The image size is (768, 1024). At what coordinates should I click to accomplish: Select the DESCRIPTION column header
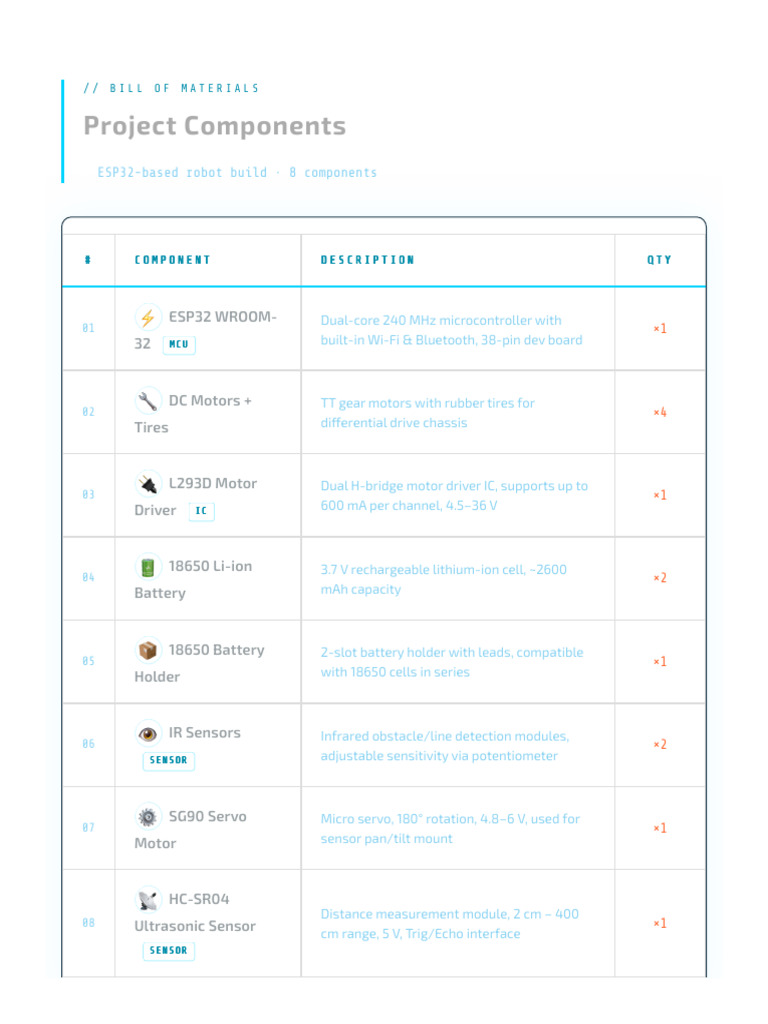coord(368,260)
